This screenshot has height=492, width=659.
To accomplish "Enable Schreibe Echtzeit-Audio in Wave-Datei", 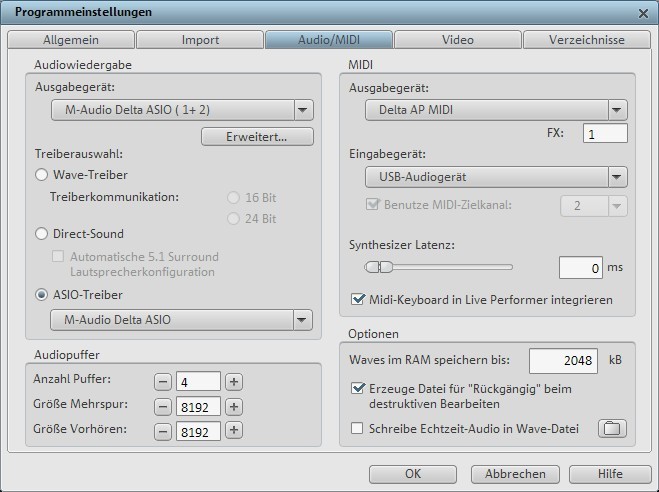I will (x=357, y=429).
